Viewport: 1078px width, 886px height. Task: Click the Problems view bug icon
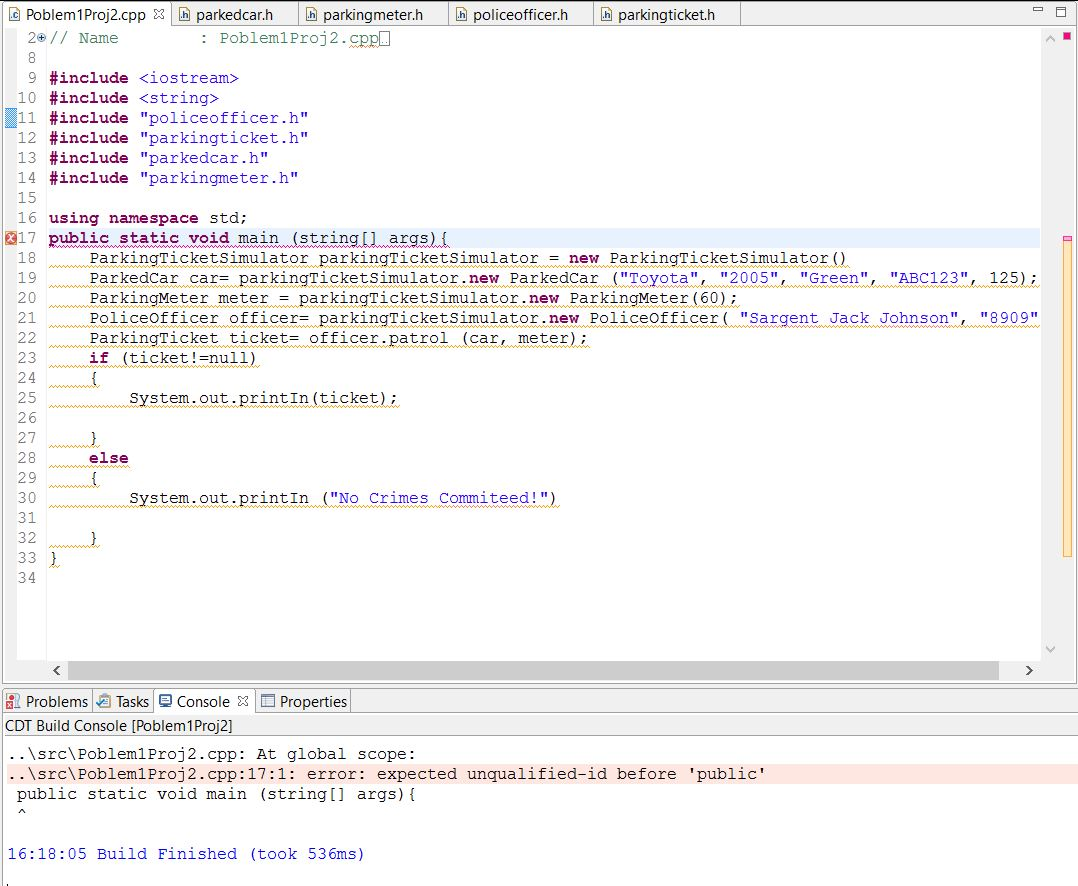11,701
